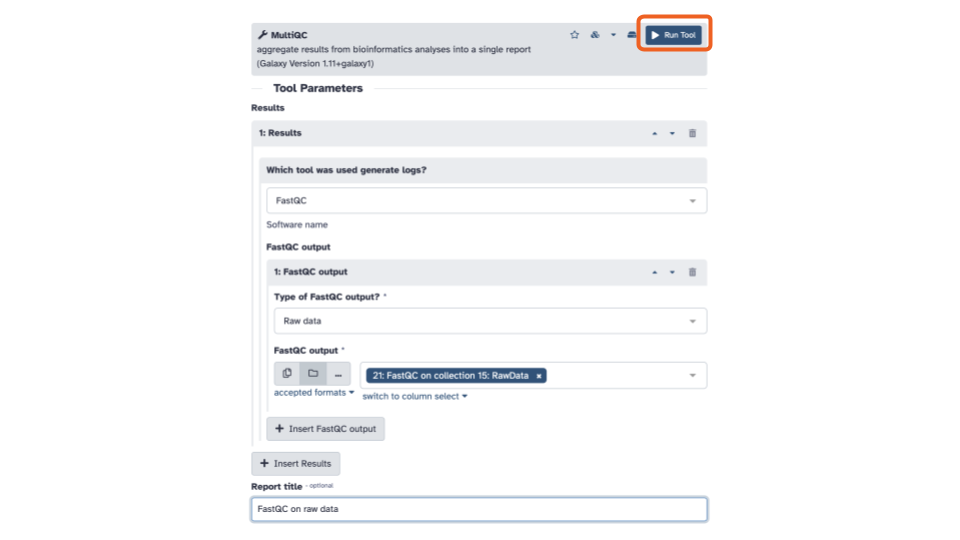Viewport: 960px width, 540px height.
Task: Click switch to column select
Action: pyautogui.click(x=414, y=397)
